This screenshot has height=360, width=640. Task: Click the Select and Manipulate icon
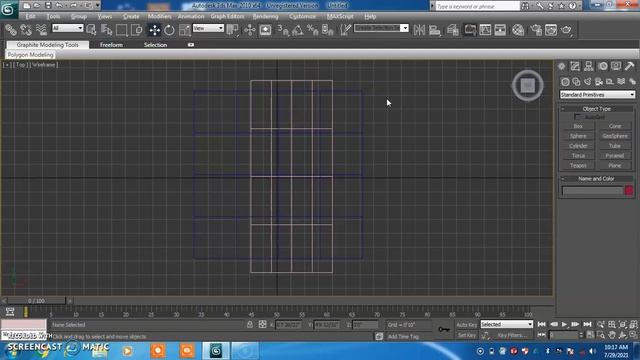point(249,30)
